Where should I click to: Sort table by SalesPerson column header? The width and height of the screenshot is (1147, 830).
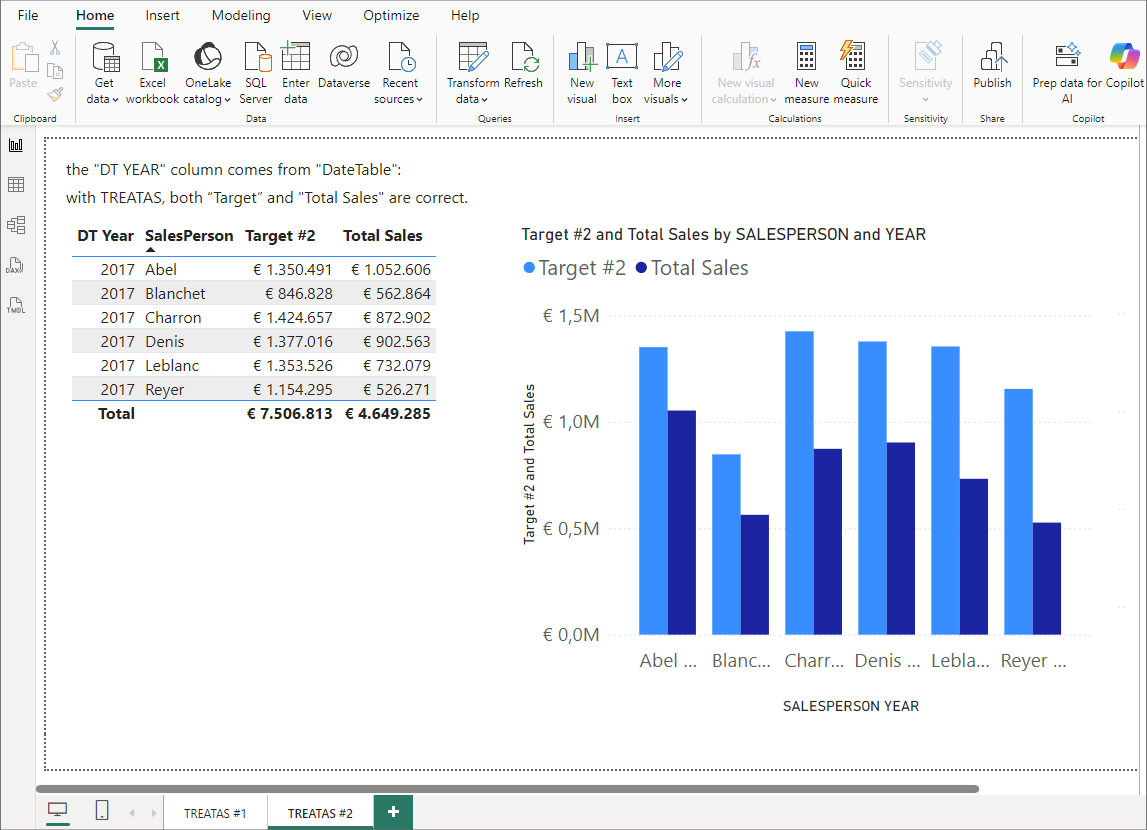point(189,236)
